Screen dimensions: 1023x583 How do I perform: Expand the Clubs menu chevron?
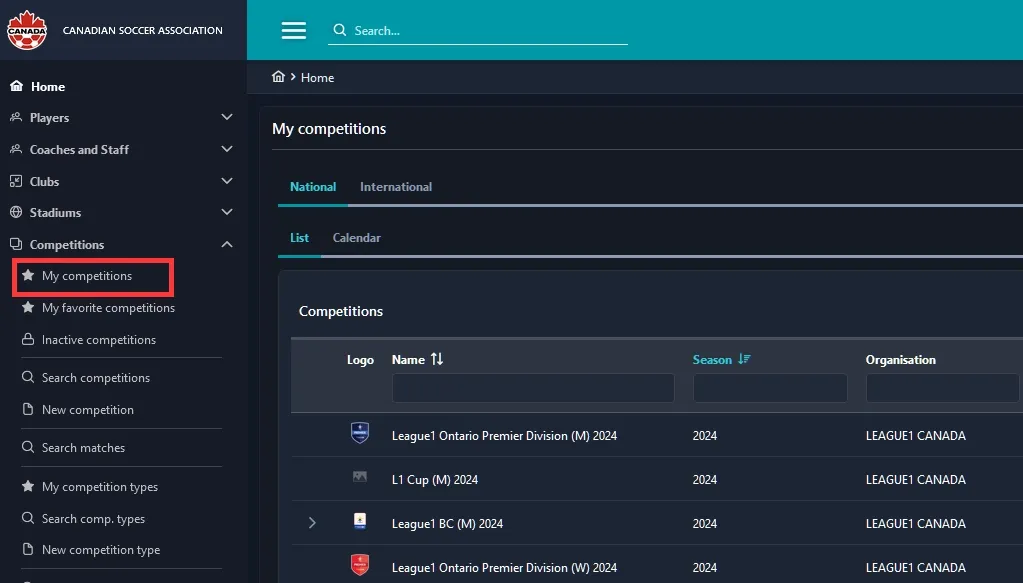pos(227,181)
